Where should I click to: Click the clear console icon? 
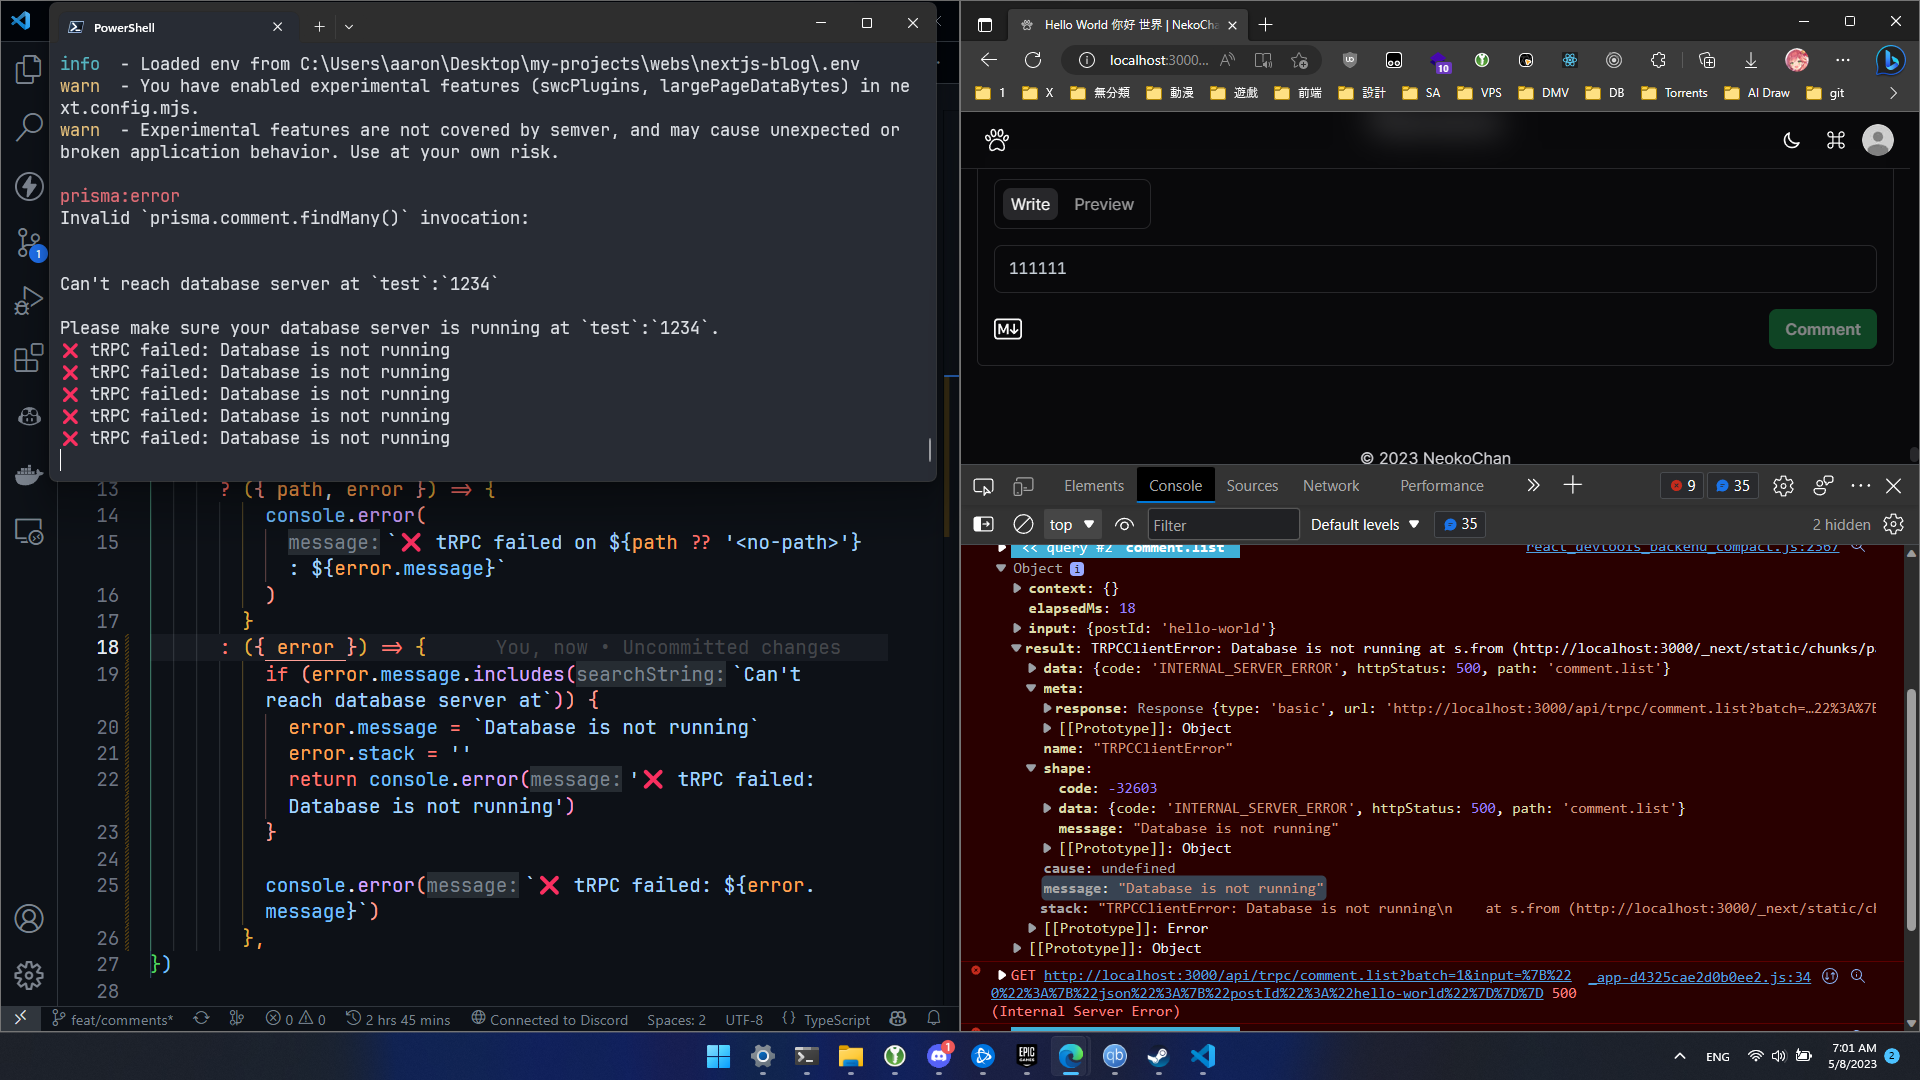[1023, 524]
